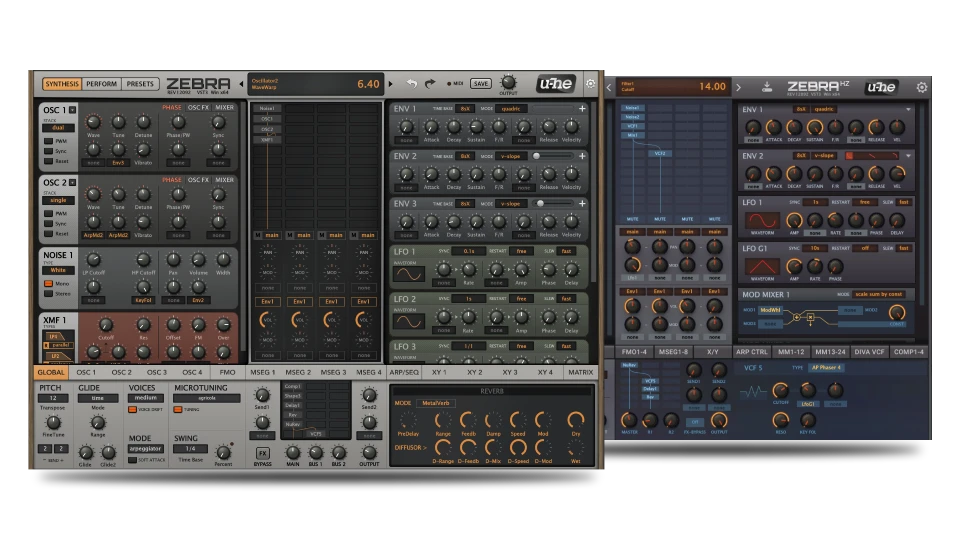Open settings gear in left Zebra window
This screenshot has width=960, height=540.
click(x=591, y=84)
